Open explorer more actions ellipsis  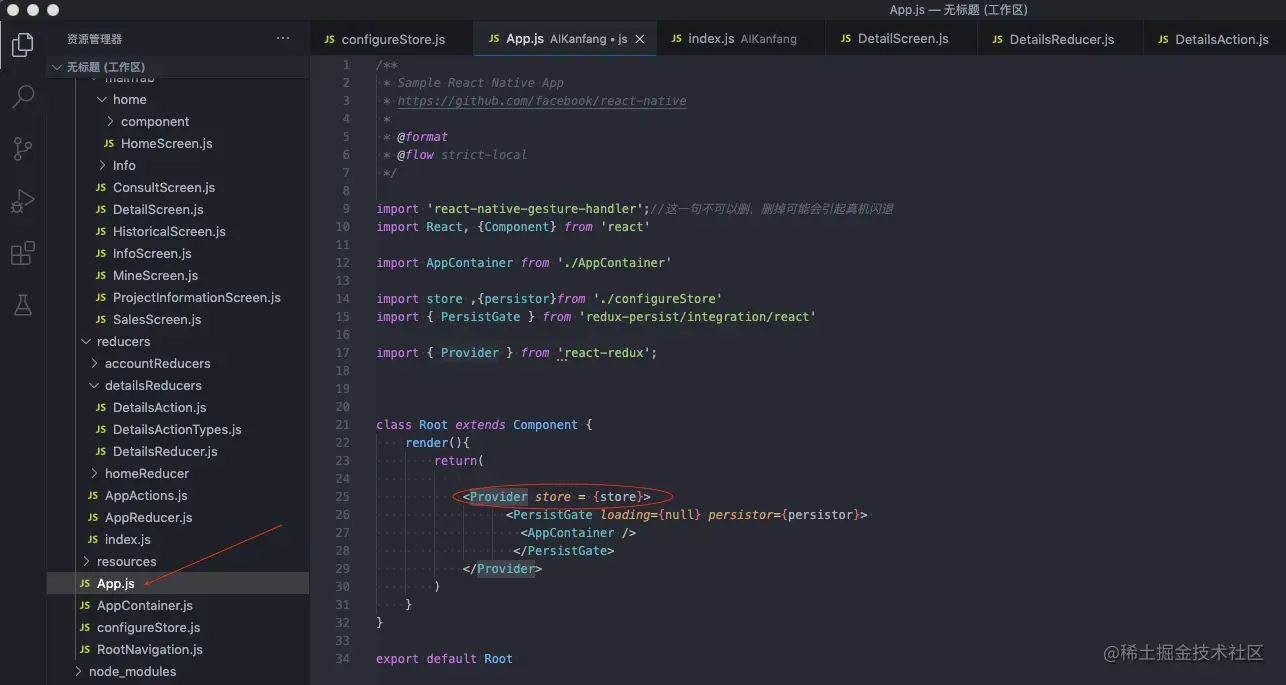[x=283, y=39]
